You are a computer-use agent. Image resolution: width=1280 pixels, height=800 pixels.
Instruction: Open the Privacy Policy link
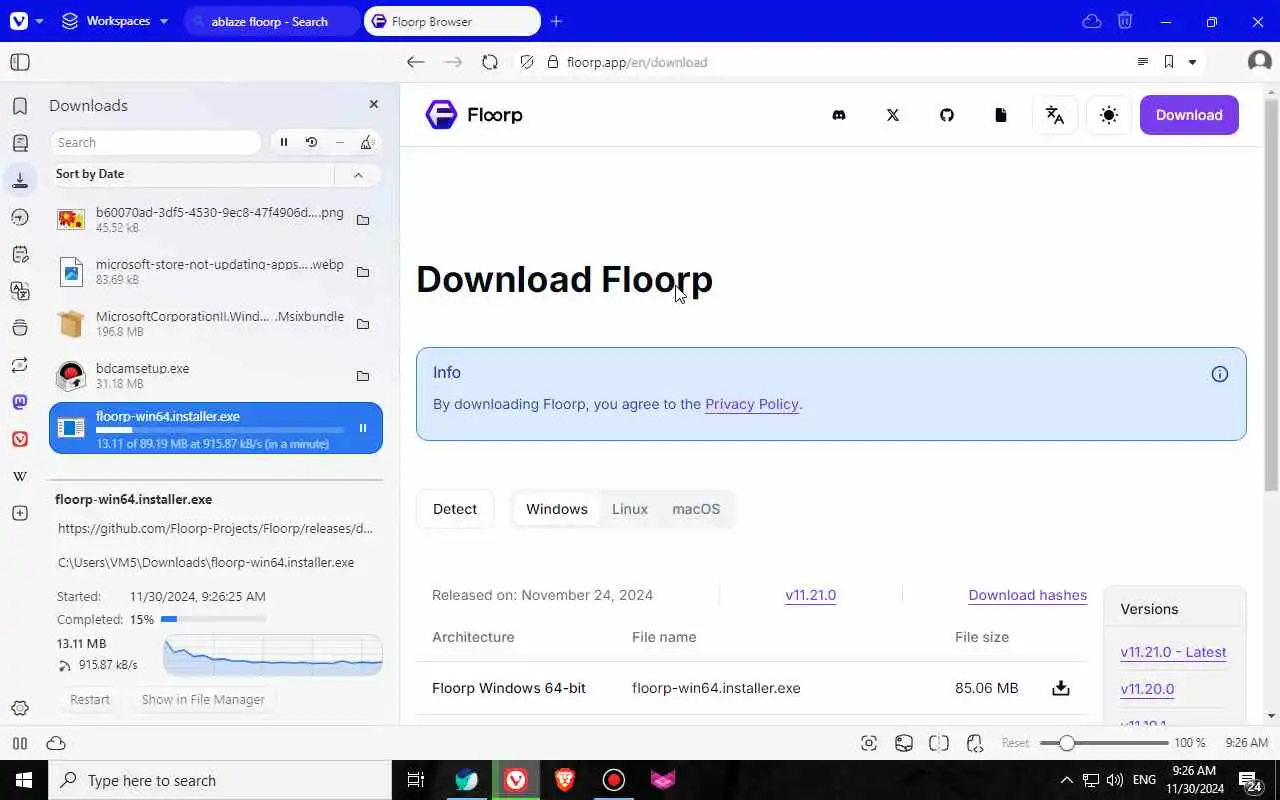(x=752, y=404)
